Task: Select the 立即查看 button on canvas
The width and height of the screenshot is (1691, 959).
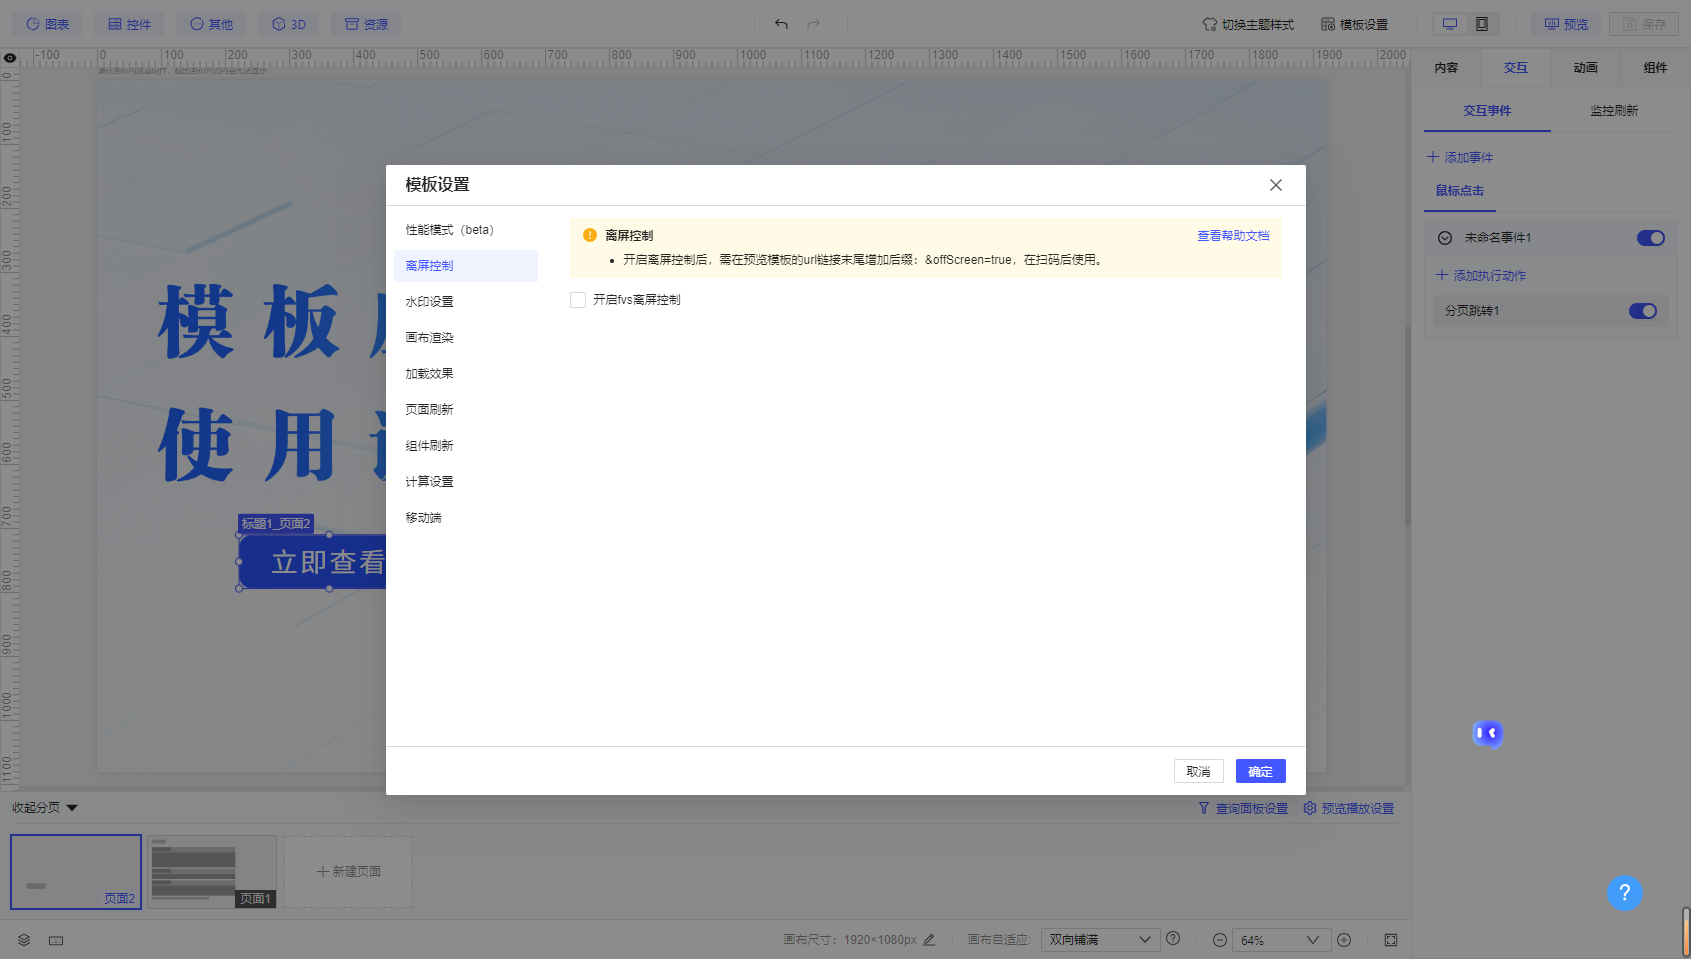Action: pos(313,562)
